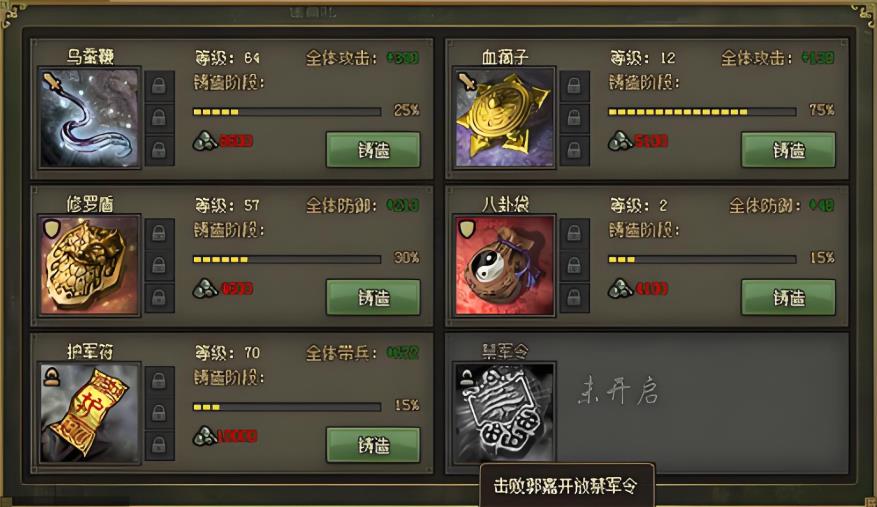Screen dimensions: 877x507
Task: Click the locked grayscale 禁军令 item
Action: pyautogui.click(x=504, y=413)
